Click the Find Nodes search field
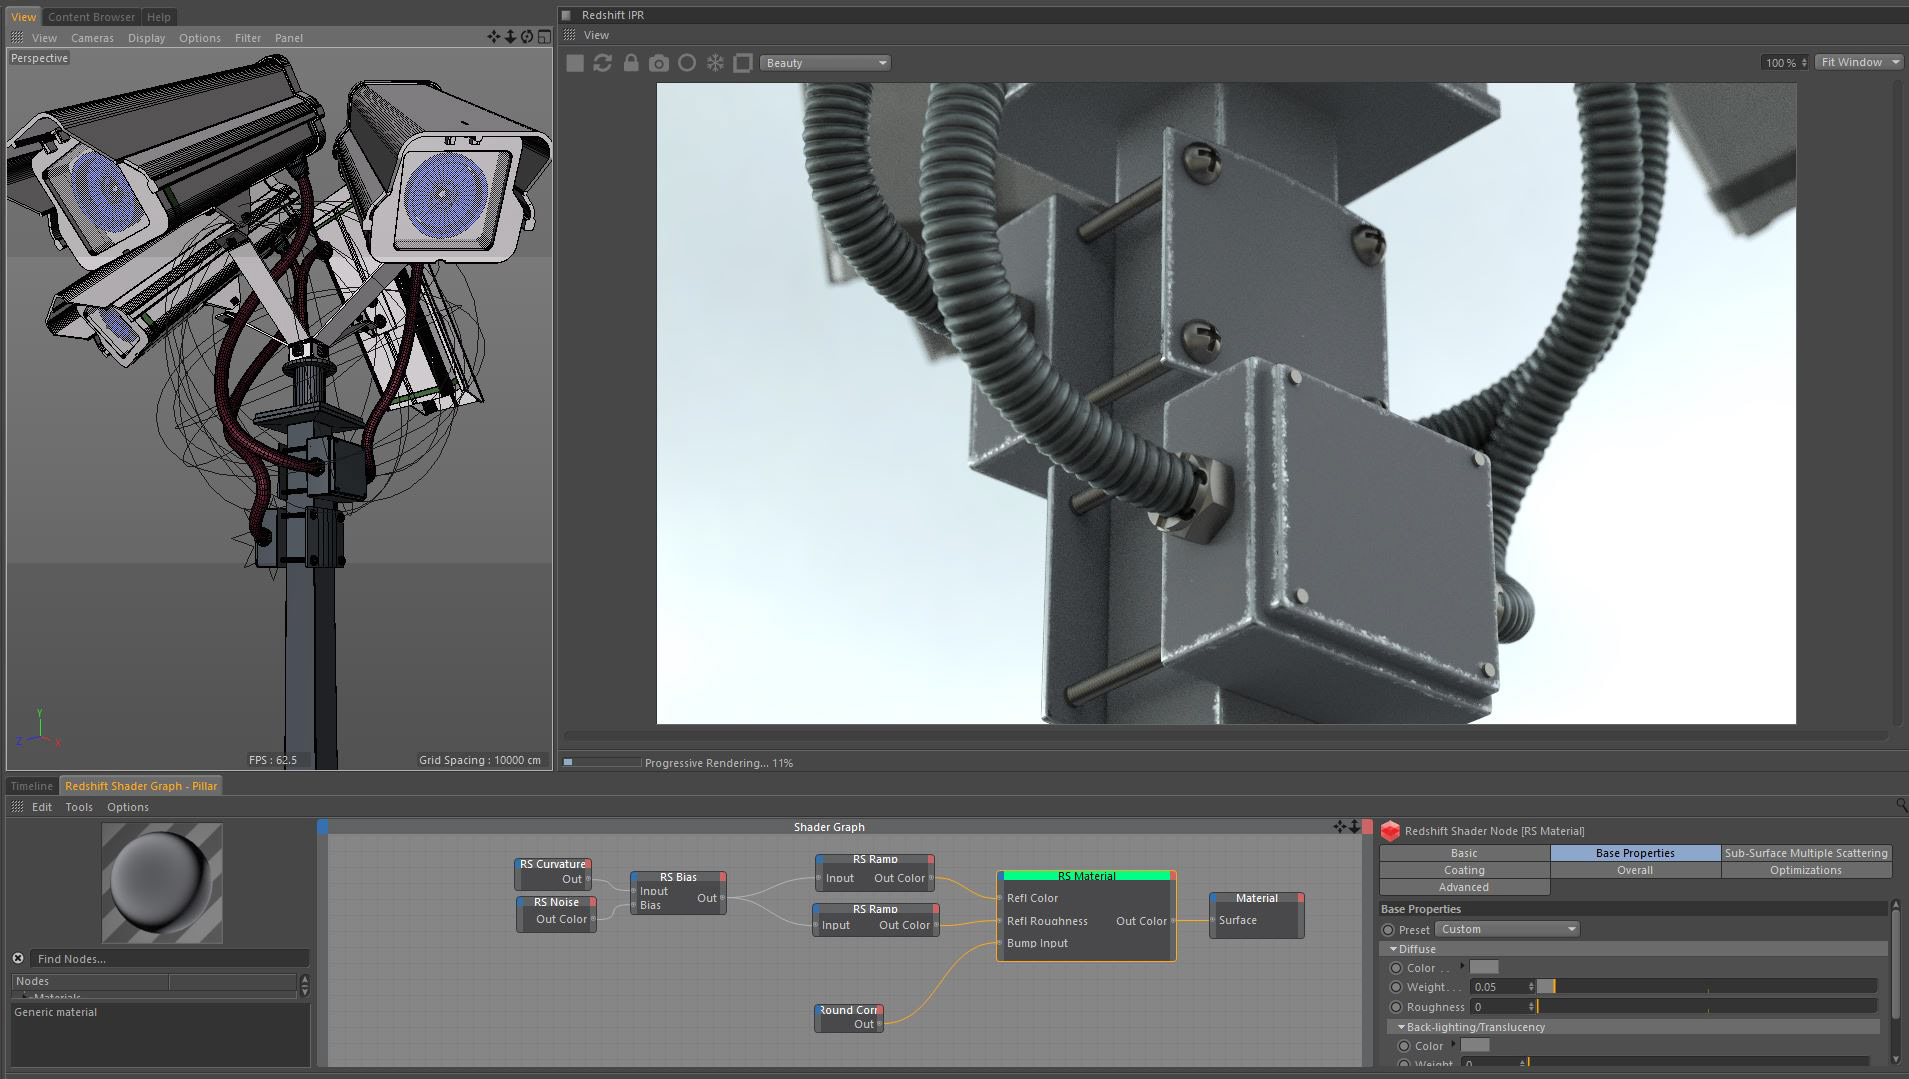The height and width of the screenshot is (1079, 1909). click(170, 958)
